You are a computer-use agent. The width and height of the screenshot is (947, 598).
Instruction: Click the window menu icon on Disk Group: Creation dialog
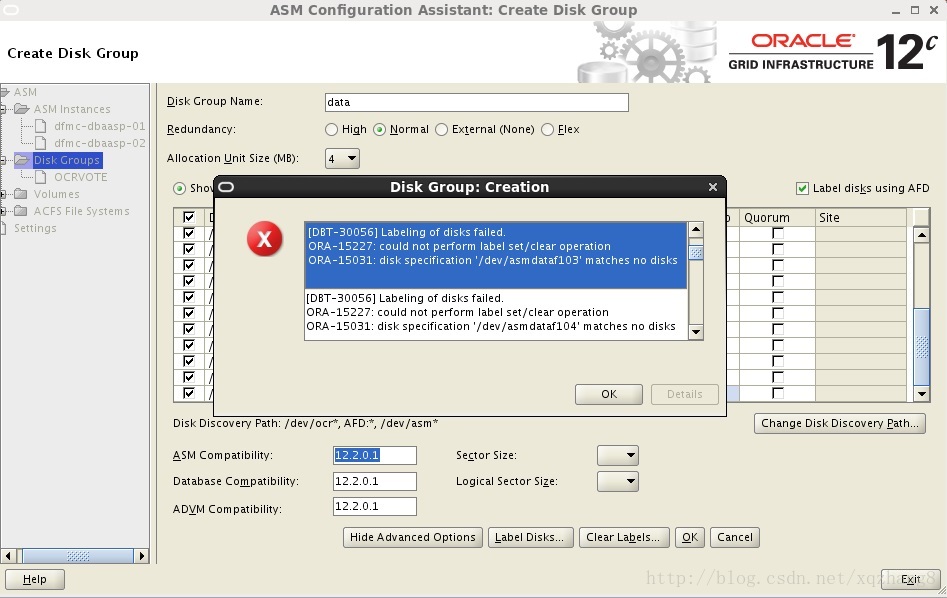pos(226,187)
